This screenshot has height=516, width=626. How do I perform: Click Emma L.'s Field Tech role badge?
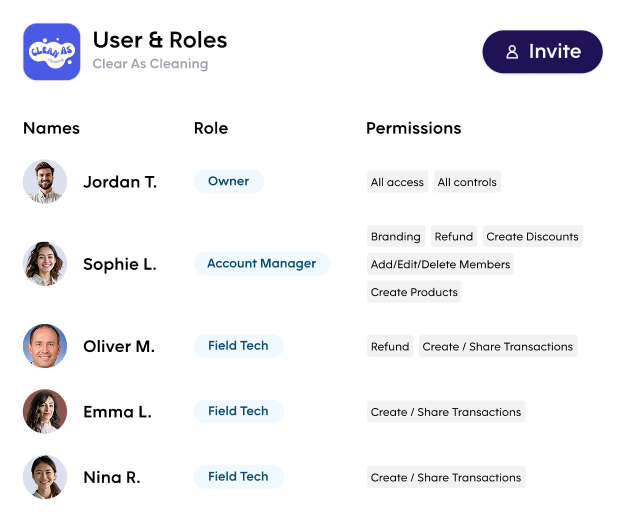coord(238,411)
